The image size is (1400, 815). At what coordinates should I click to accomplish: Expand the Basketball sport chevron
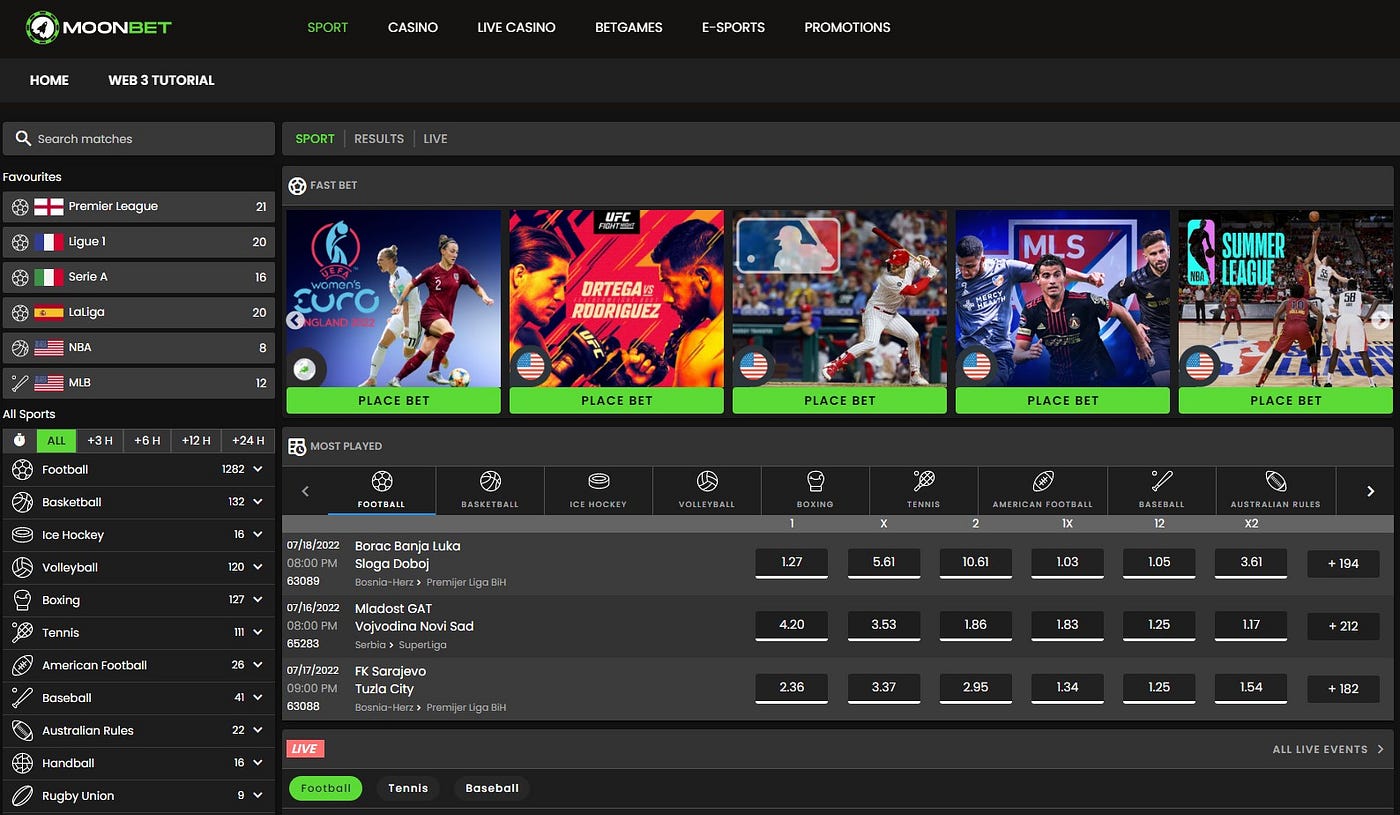(258, 502)
